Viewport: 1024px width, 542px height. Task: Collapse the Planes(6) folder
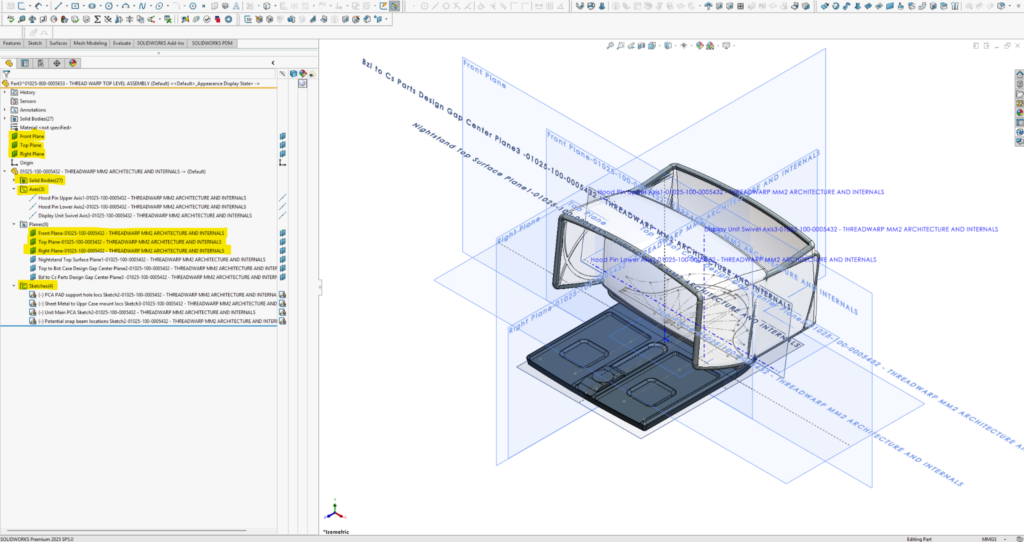pyautogui.click(x=14, y=224)
